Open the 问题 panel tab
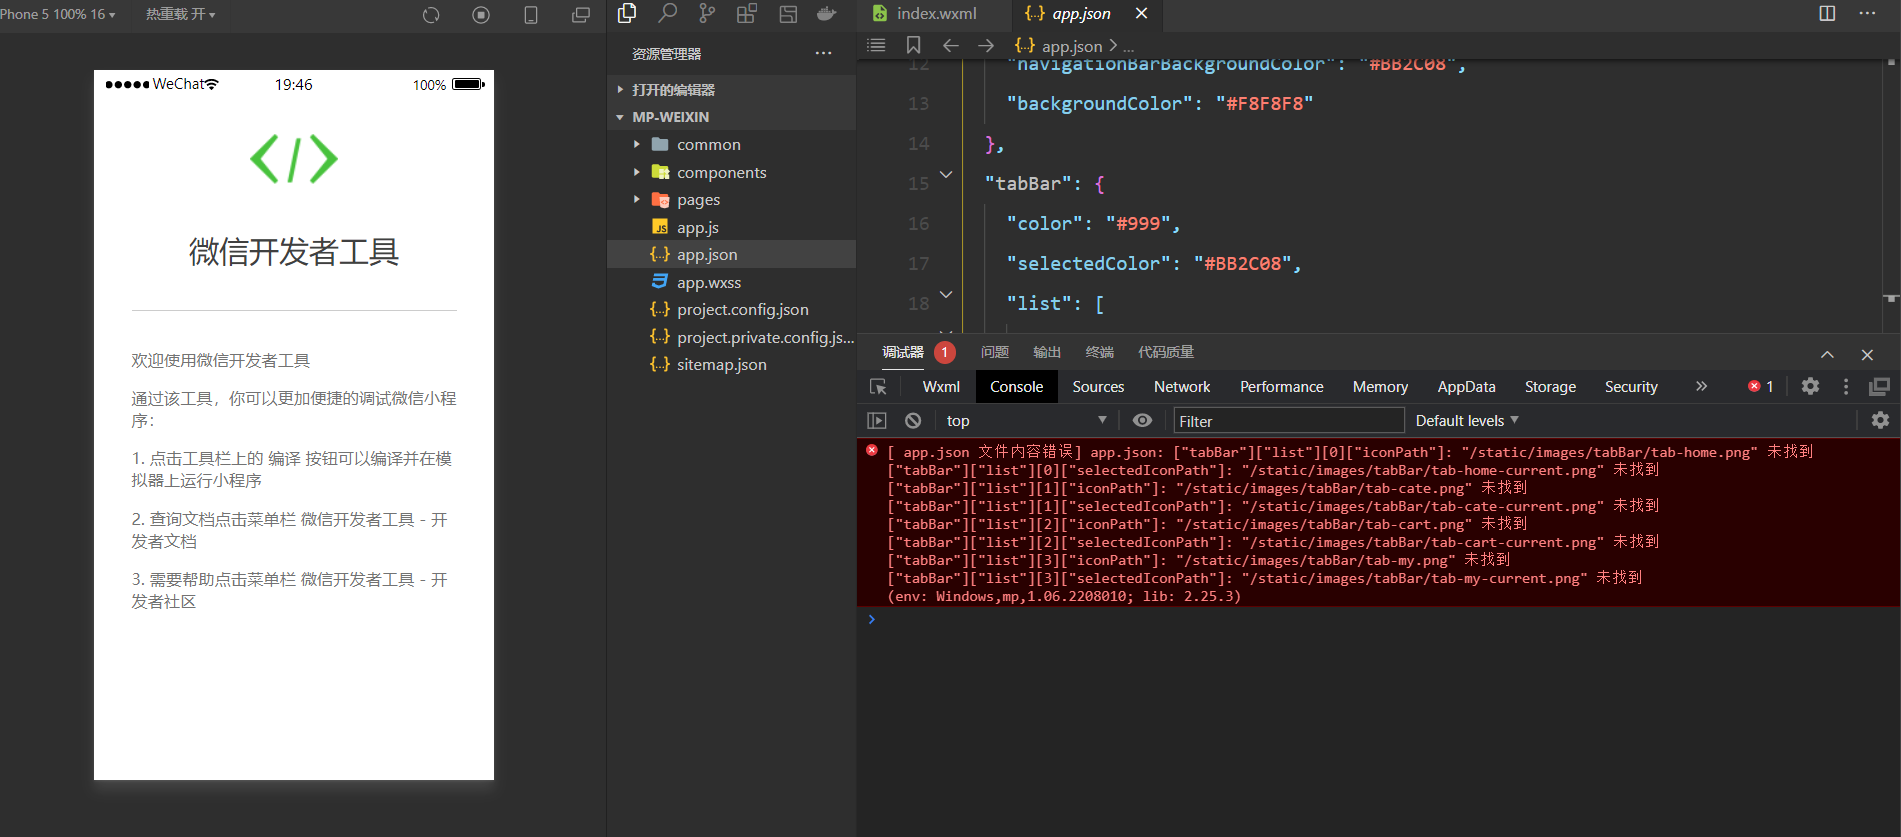The width and height of the screenshot is (1901, 837). click(x=995, y=352)
